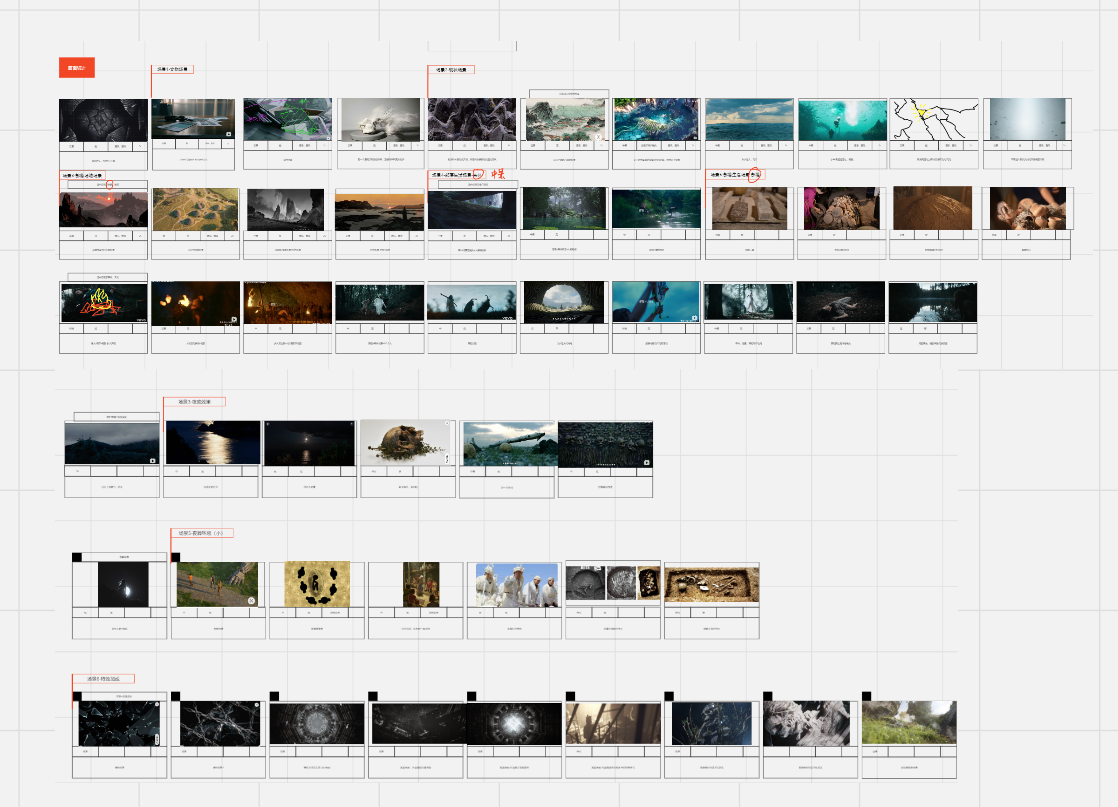Select the dark image with white glow
Viewport: 1118px width, 807px height.
tap(123, 585)
